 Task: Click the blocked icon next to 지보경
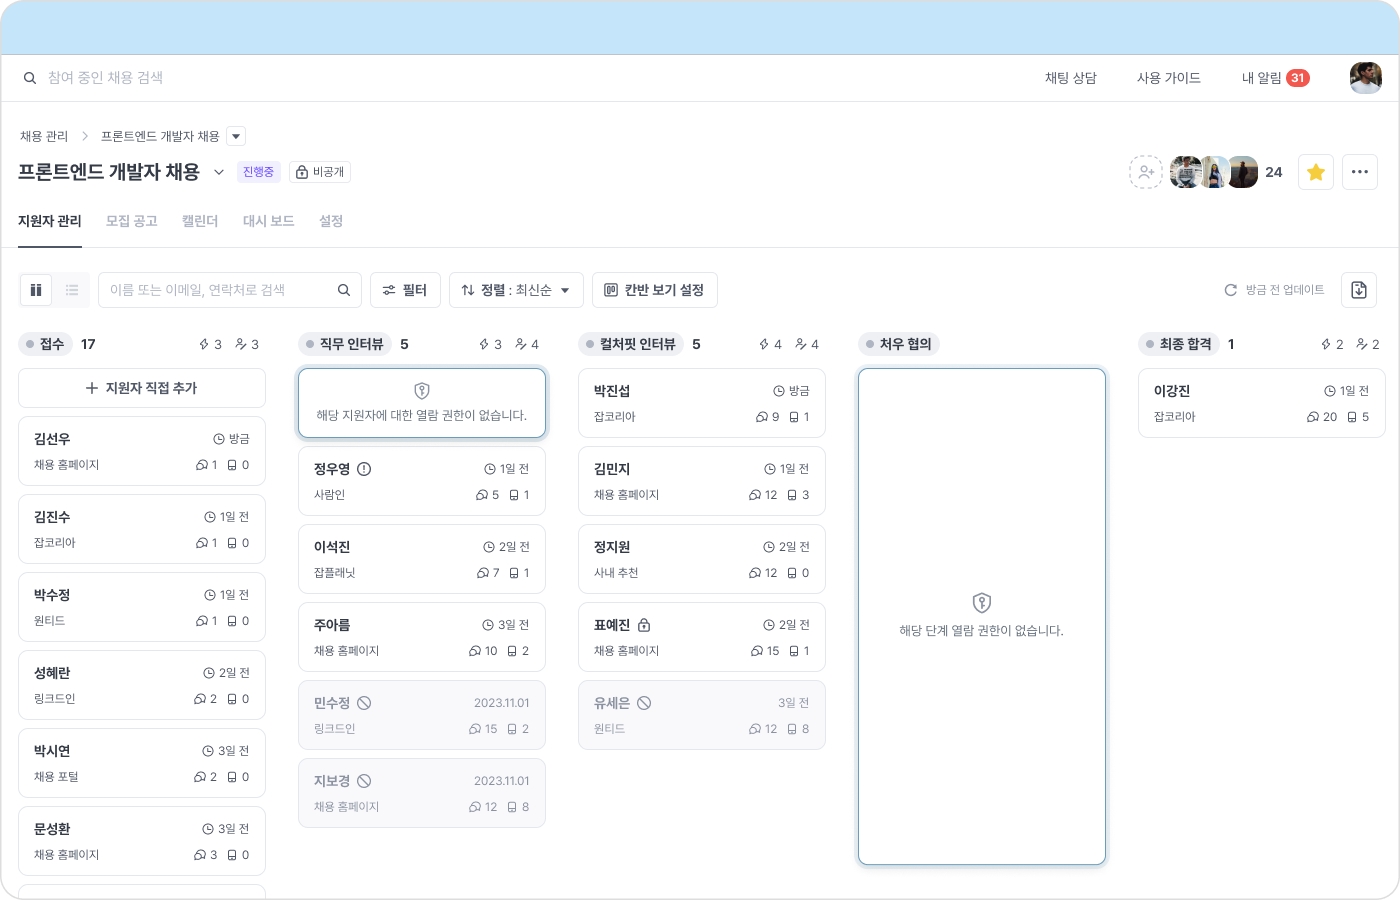364,781
